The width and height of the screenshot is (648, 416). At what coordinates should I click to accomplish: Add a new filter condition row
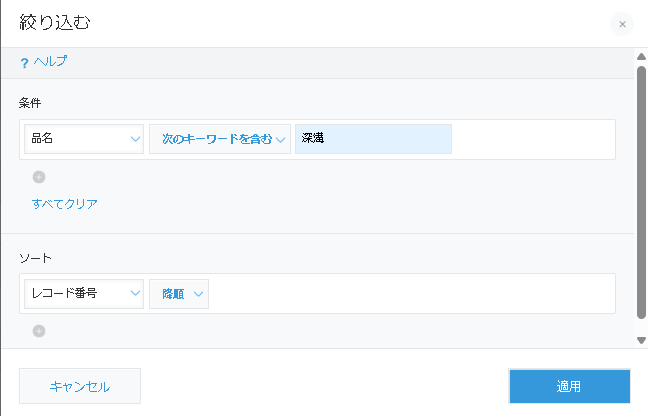tap(39, 177)
